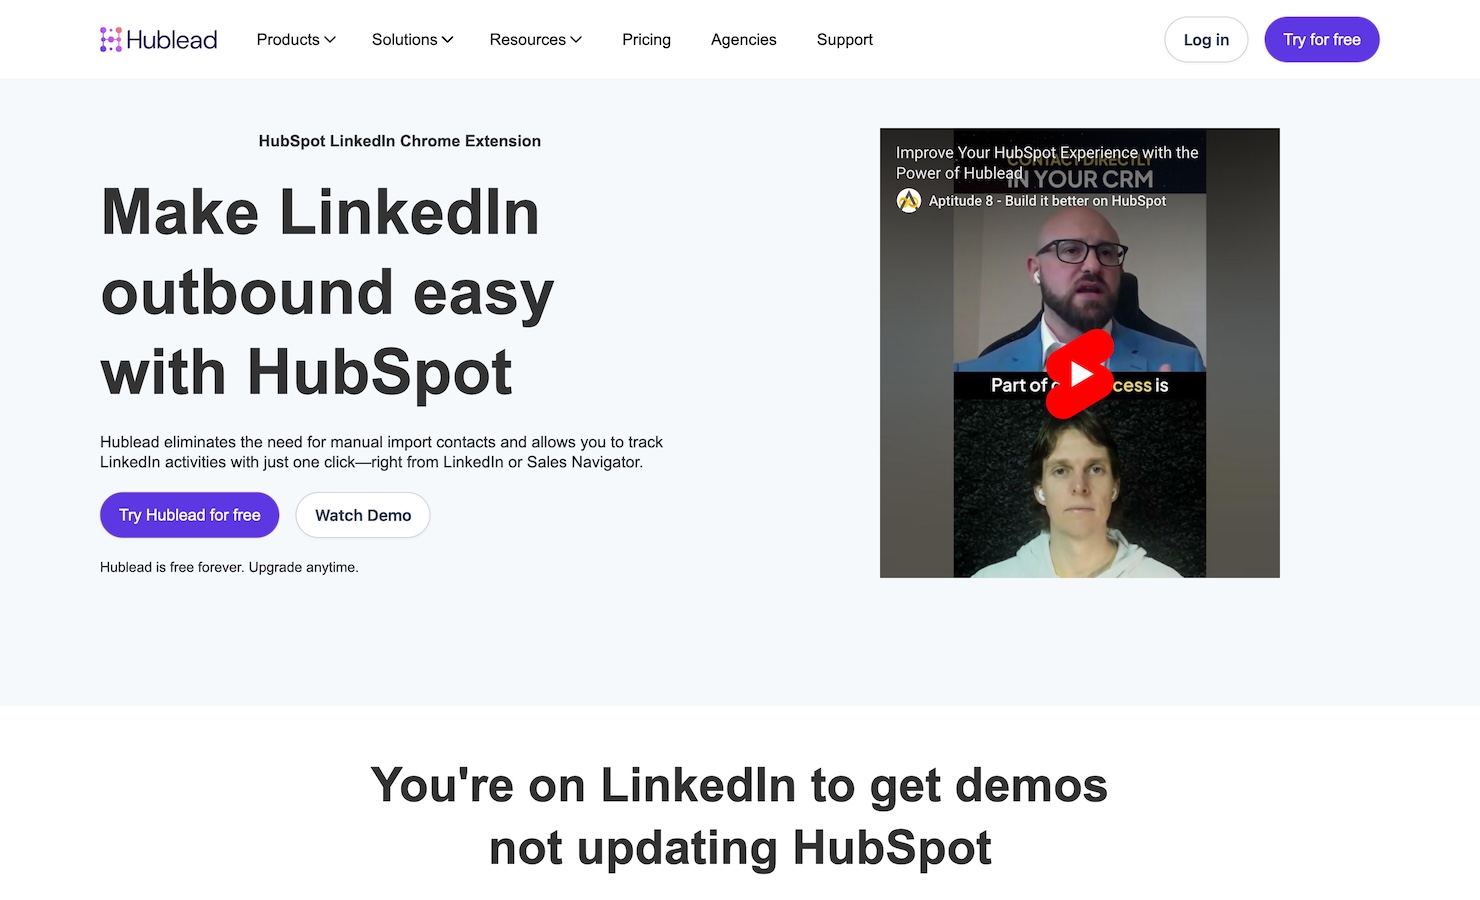Click Try for free in the header

click(x=1321, y=40)
